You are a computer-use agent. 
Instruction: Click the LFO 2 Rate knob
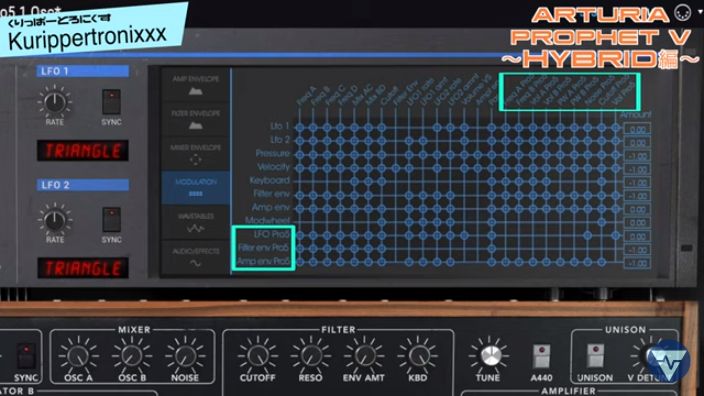click(54, 220)
